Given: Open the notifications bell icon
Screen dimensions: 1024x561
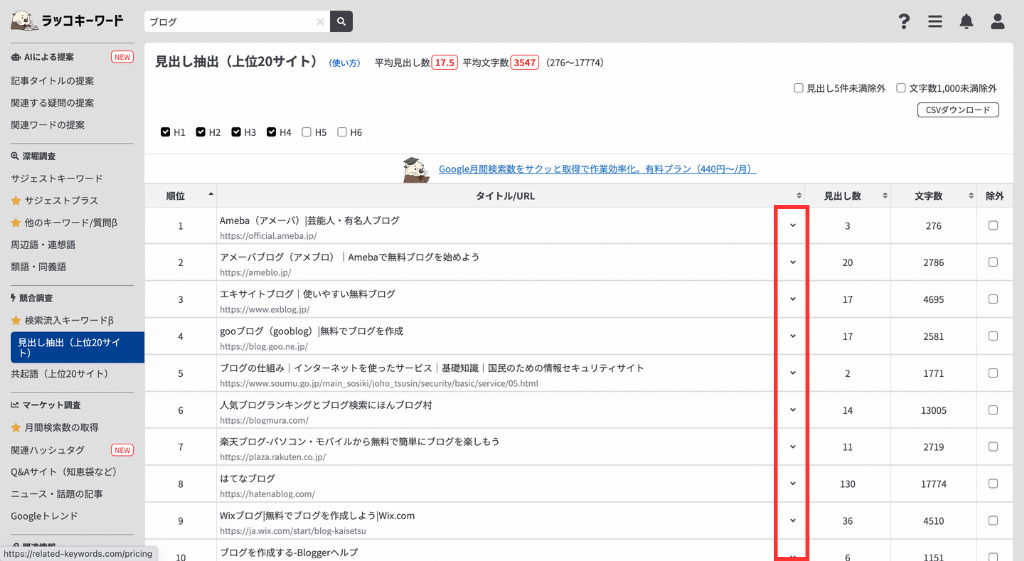Looking at the screenshot, I should pyautogui.click(x=966, y=22).
